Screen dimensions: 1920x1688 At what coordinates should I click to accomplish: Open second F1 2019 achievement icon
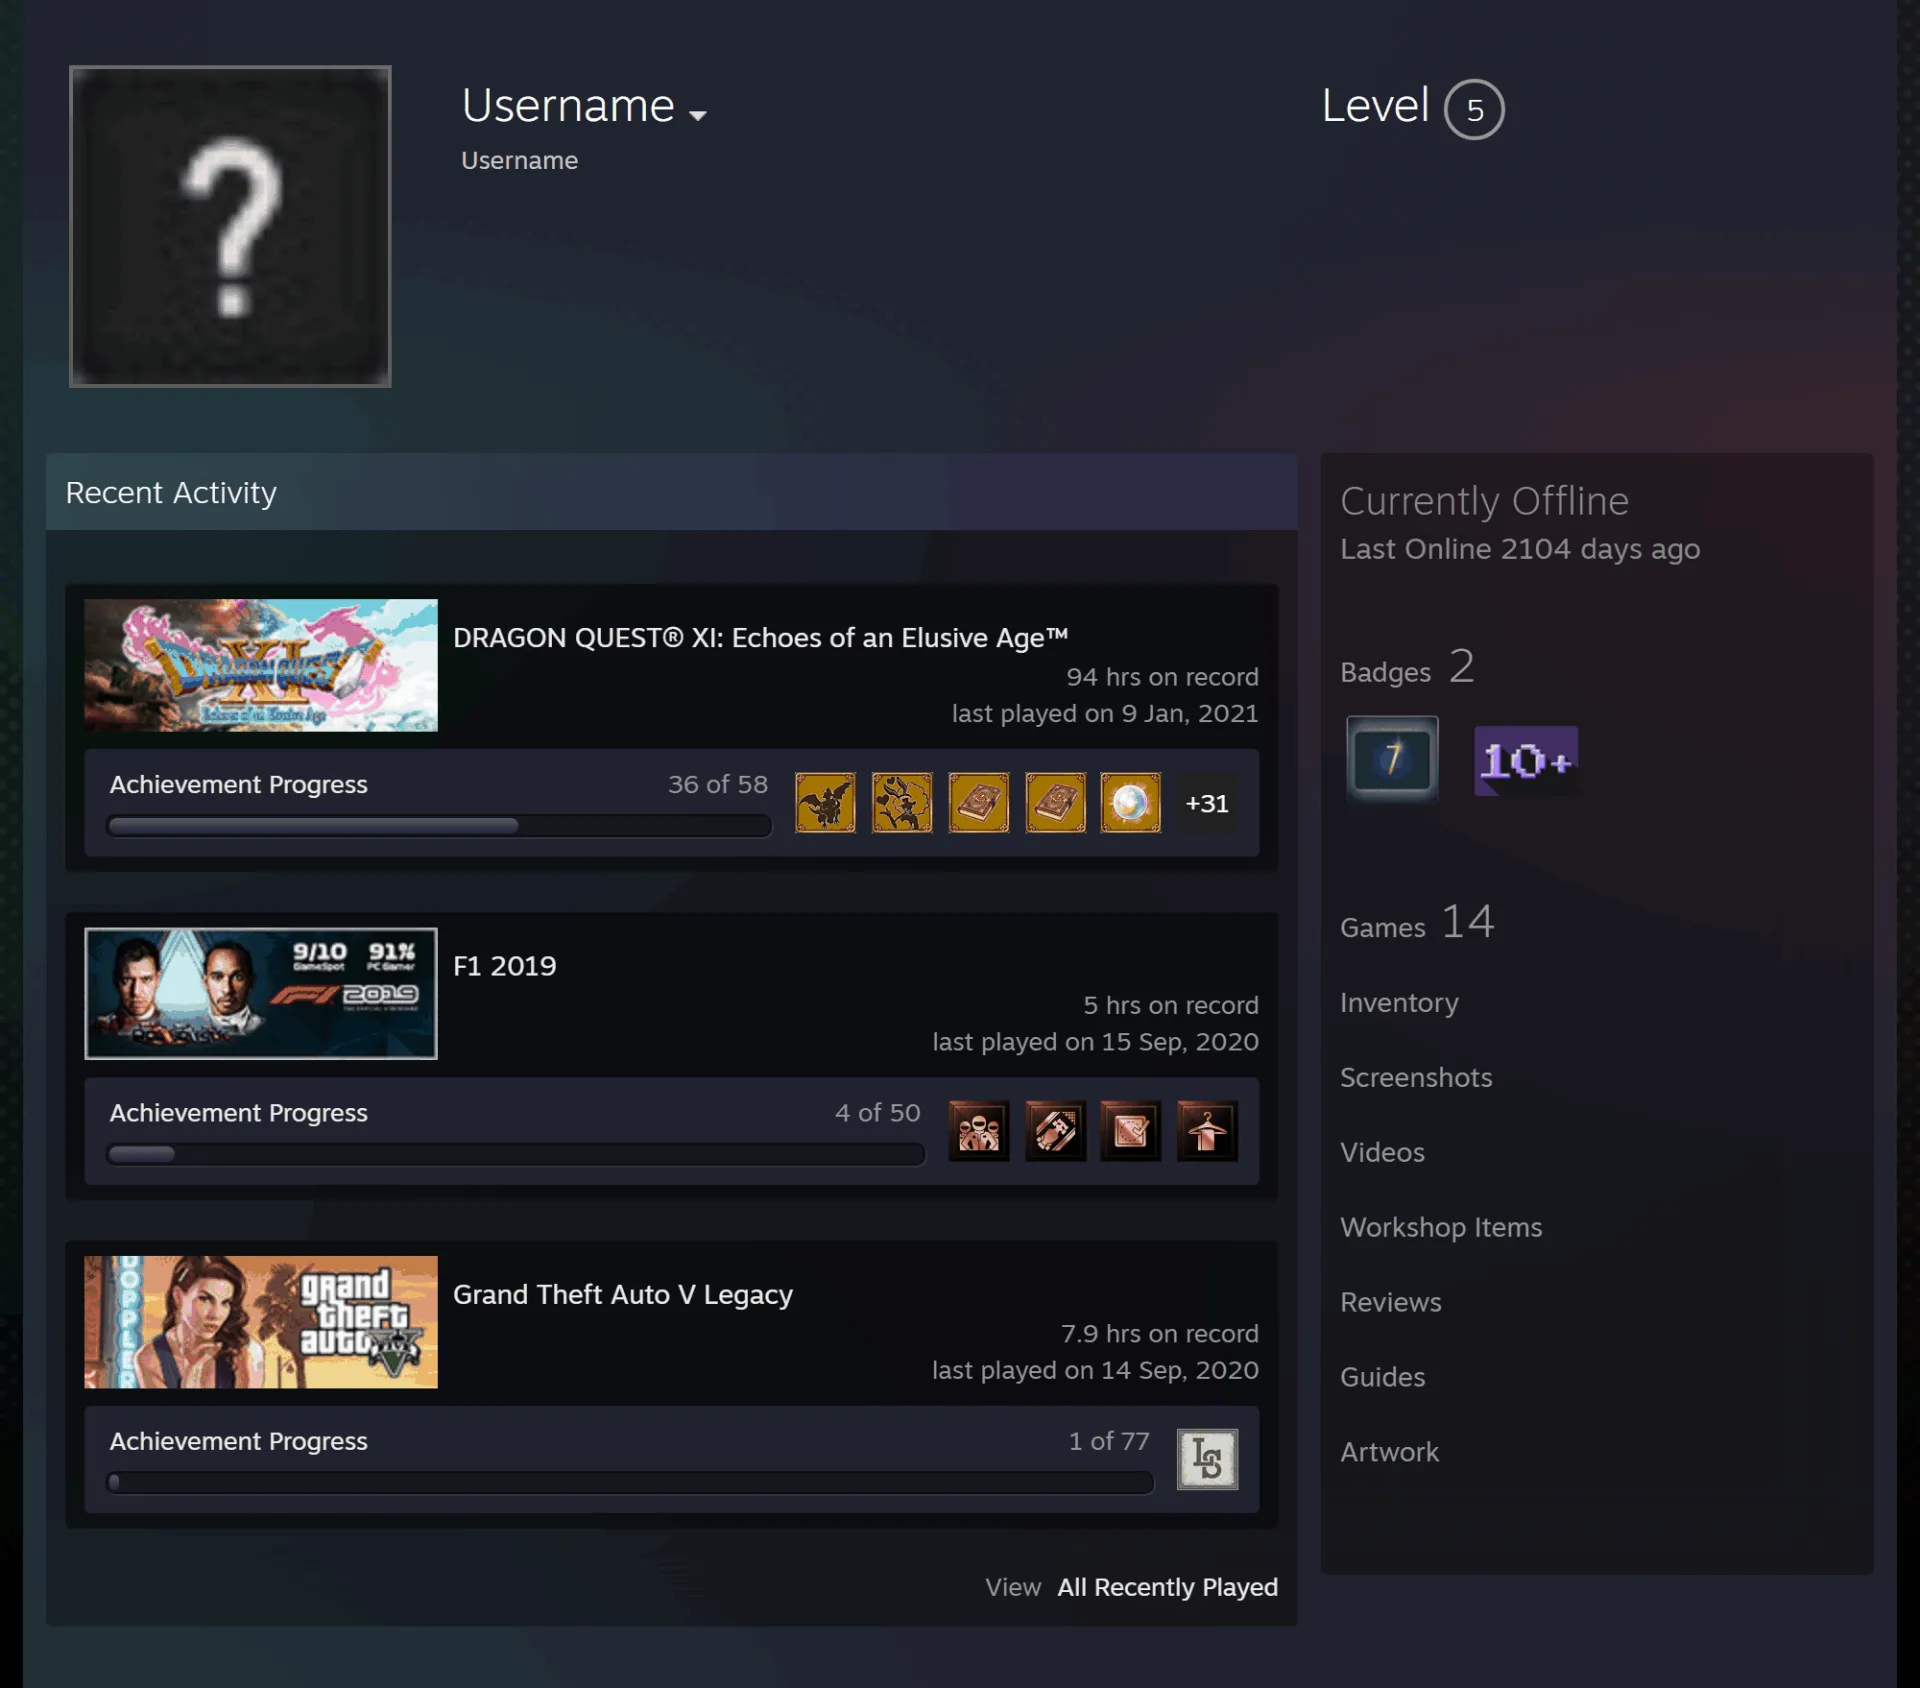tap(1055, 1131)
